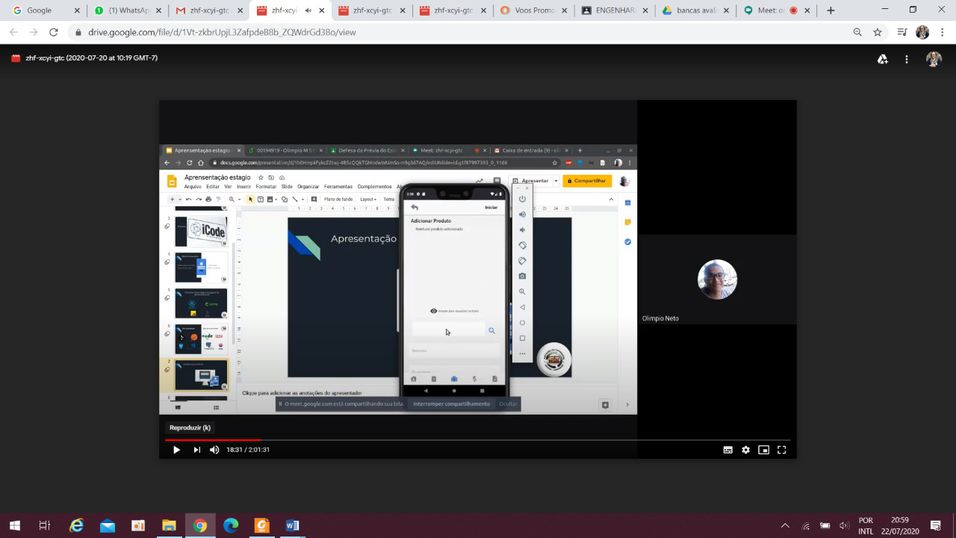Open video player settings gear
Image resolution: width=956 pixels, height=538 pixels.
point(746,450)
